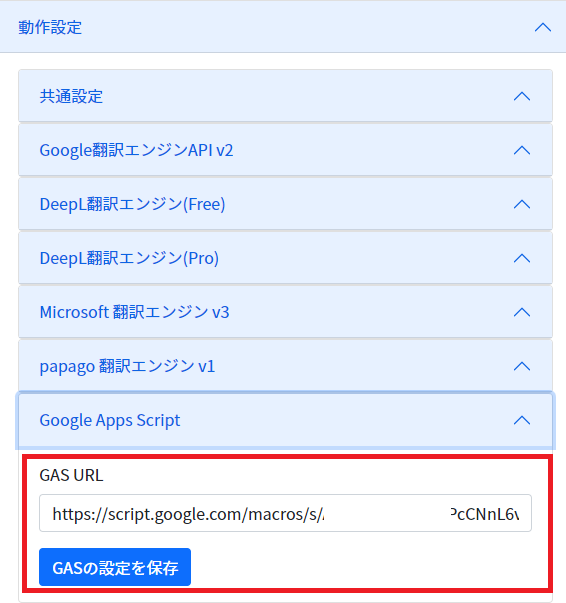
Task: Expand DeepL翻訳エンジン(Free) chevron
Action: click(x=522, y=204)
